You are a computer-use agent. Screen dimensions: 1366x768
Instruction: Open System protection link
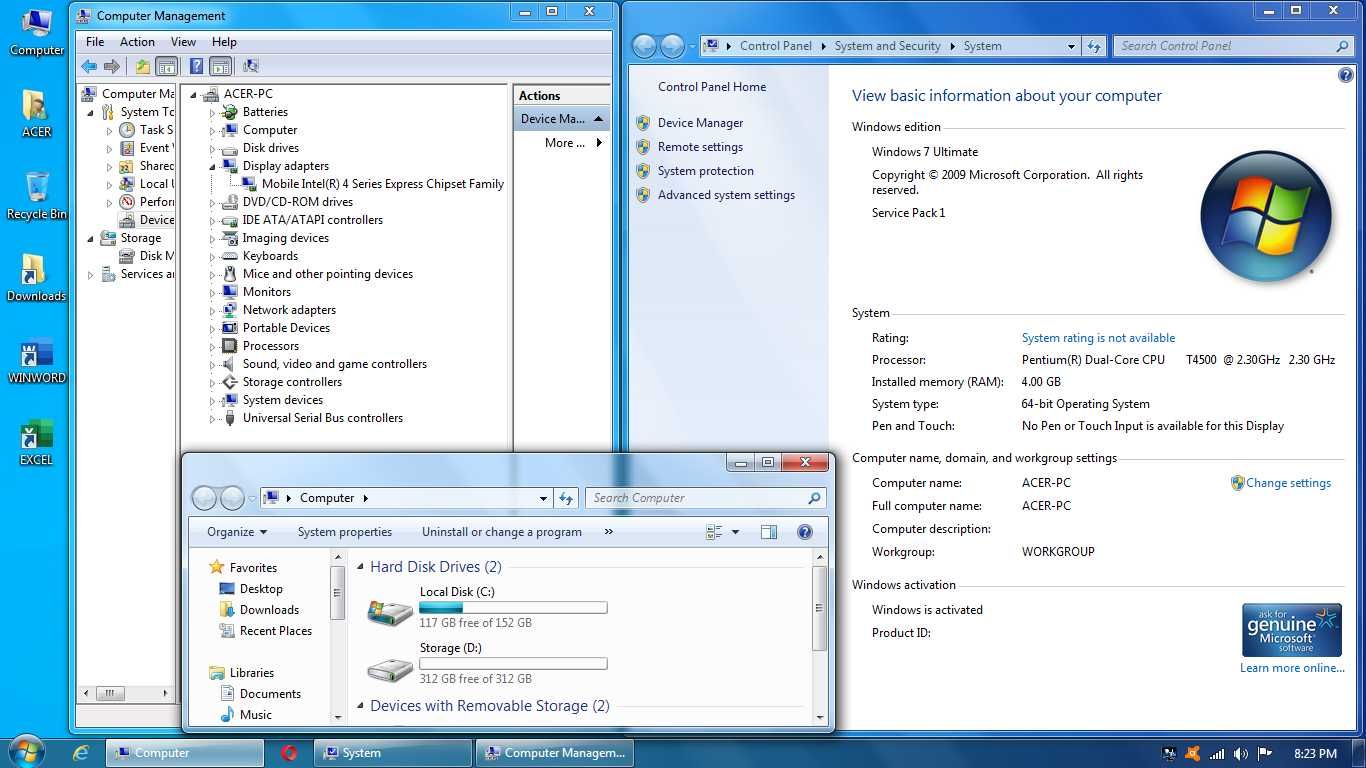706,171
